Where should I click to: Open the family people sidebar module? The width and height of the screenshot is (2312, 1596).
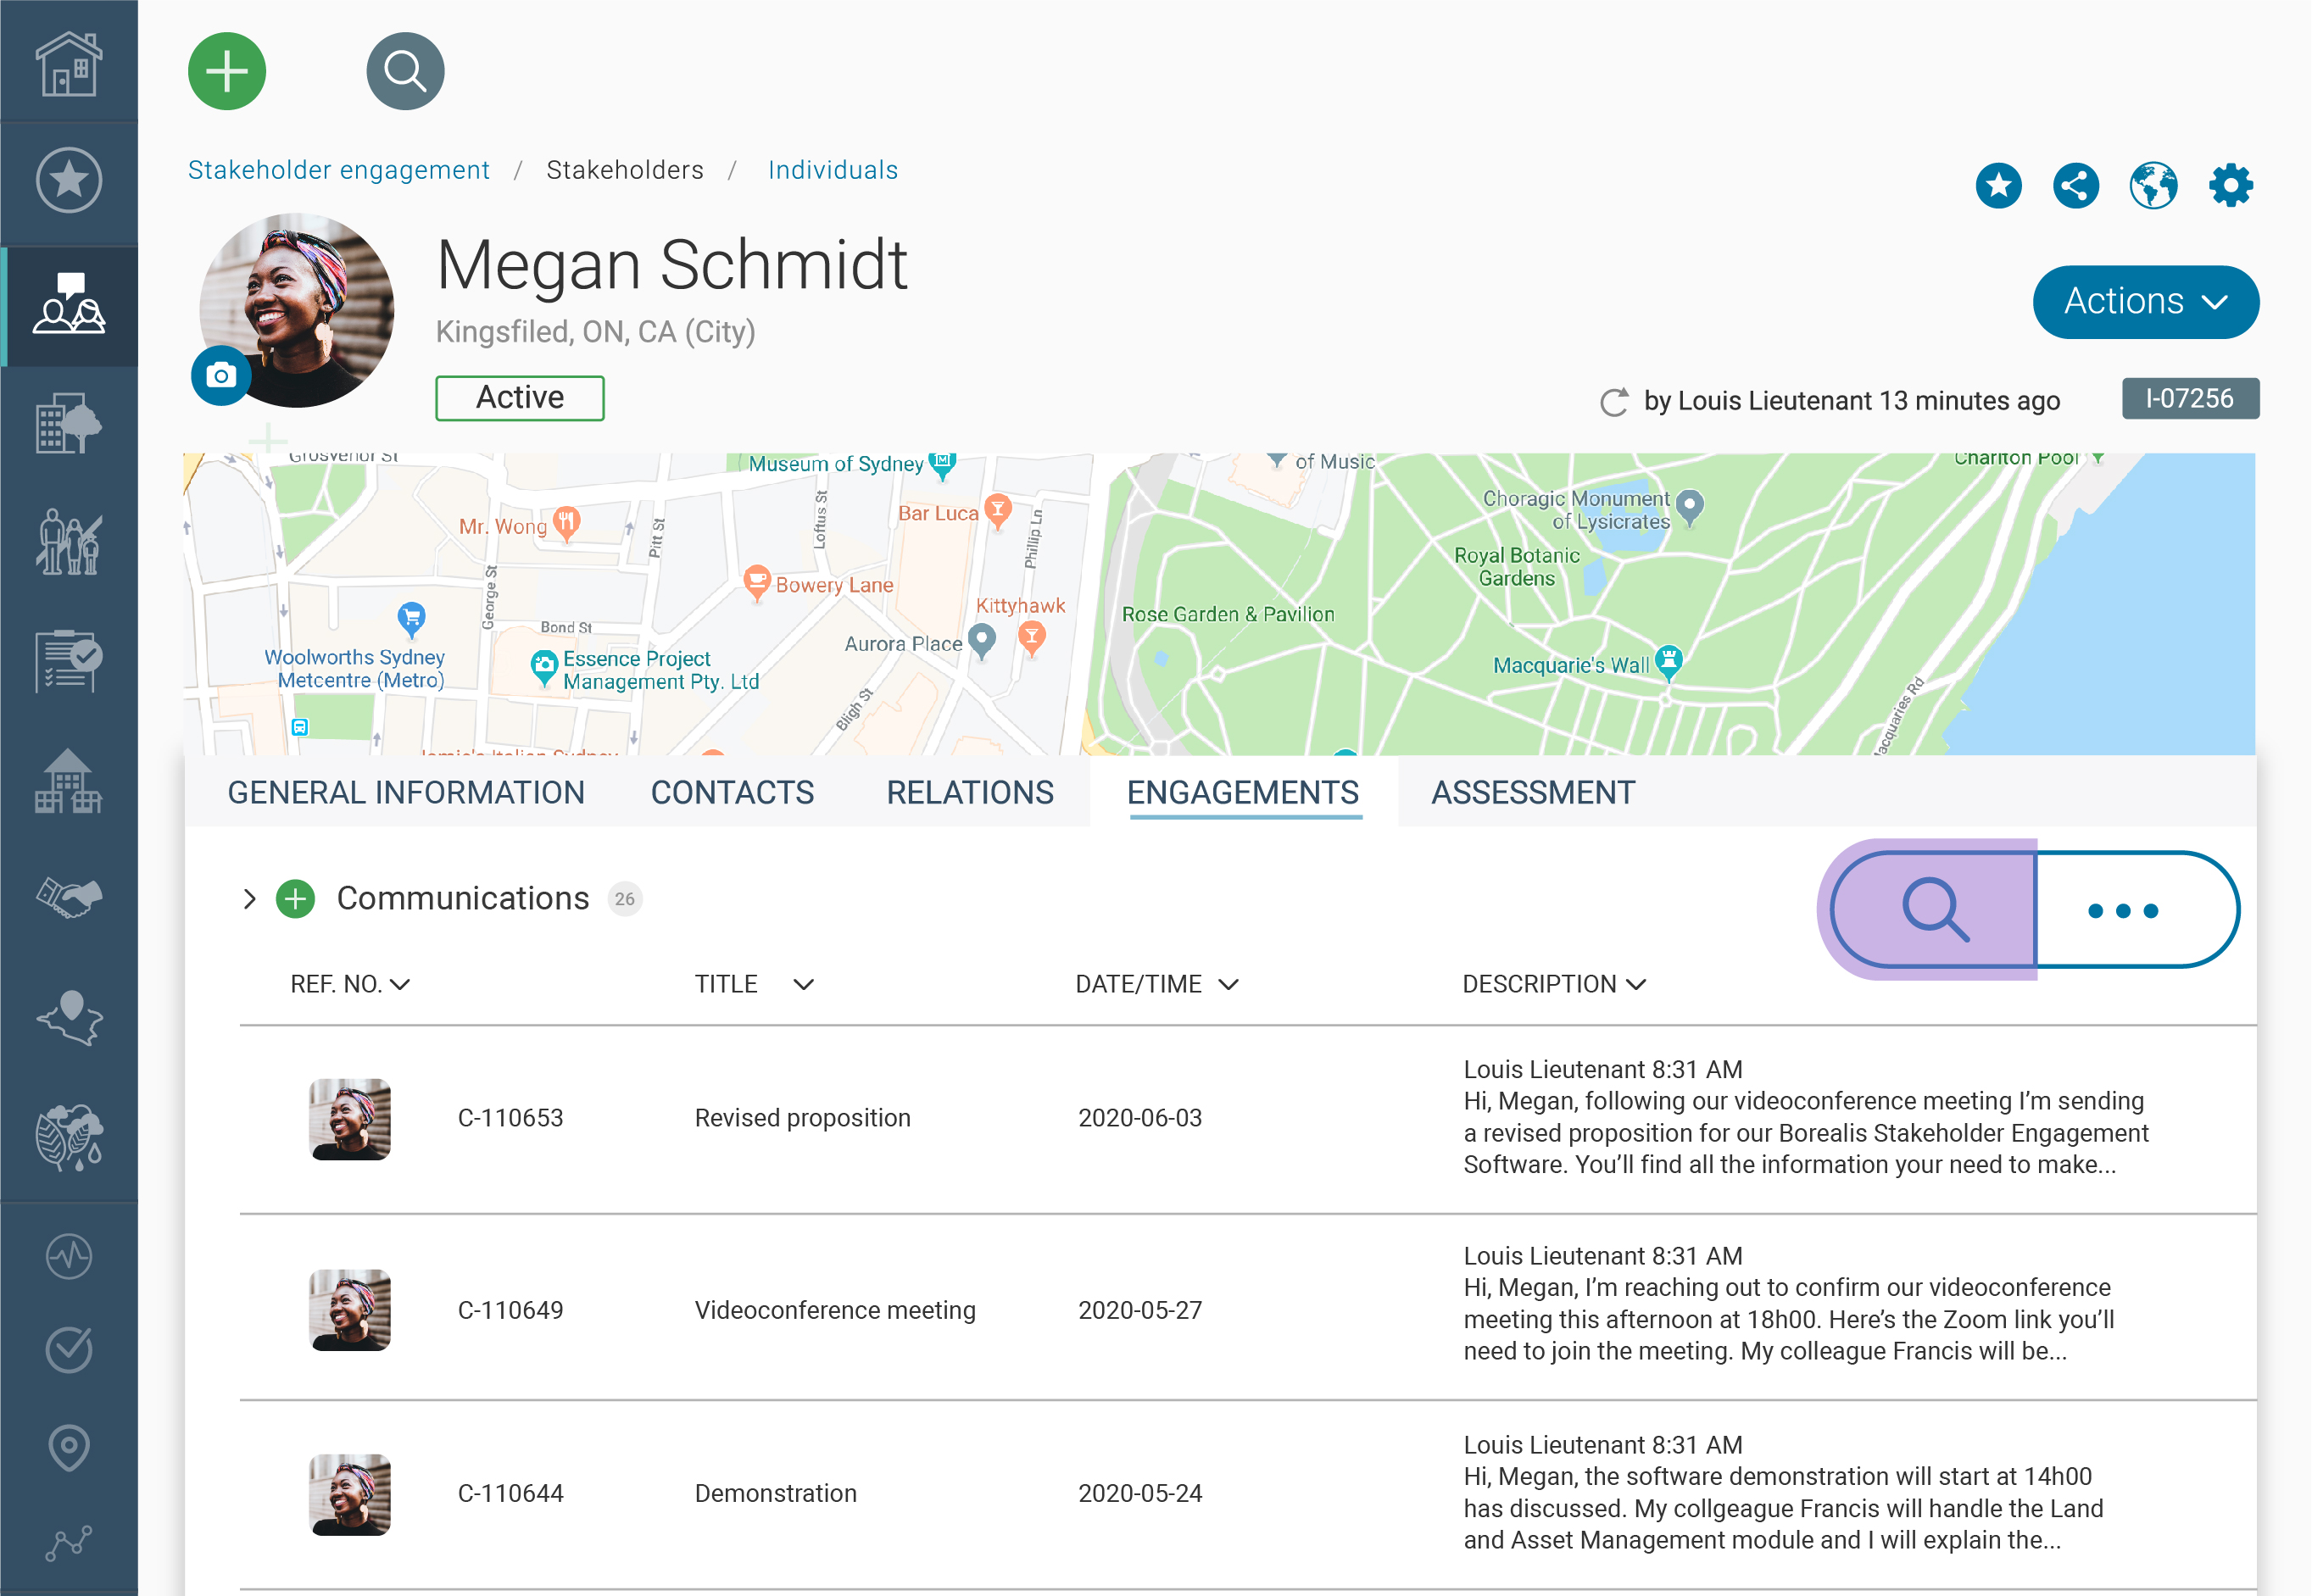point(69,541)
